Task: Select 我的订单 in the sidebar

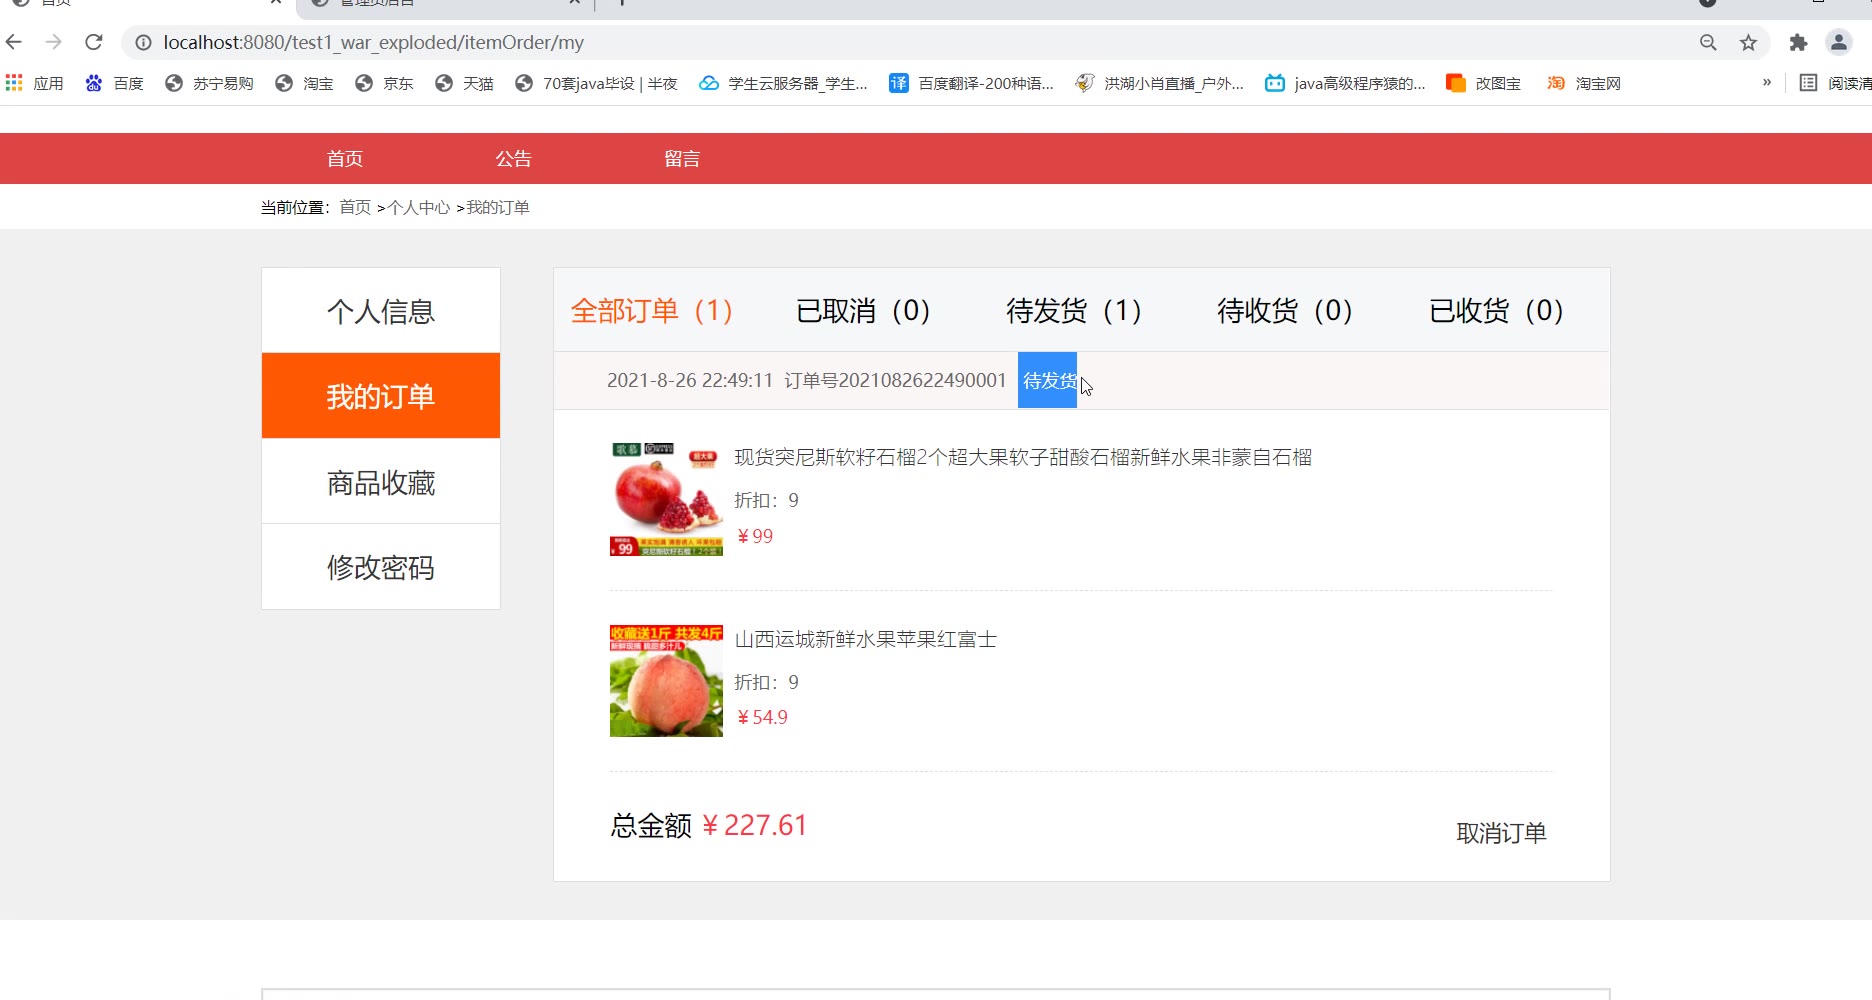Action: [x=381, y=396]
